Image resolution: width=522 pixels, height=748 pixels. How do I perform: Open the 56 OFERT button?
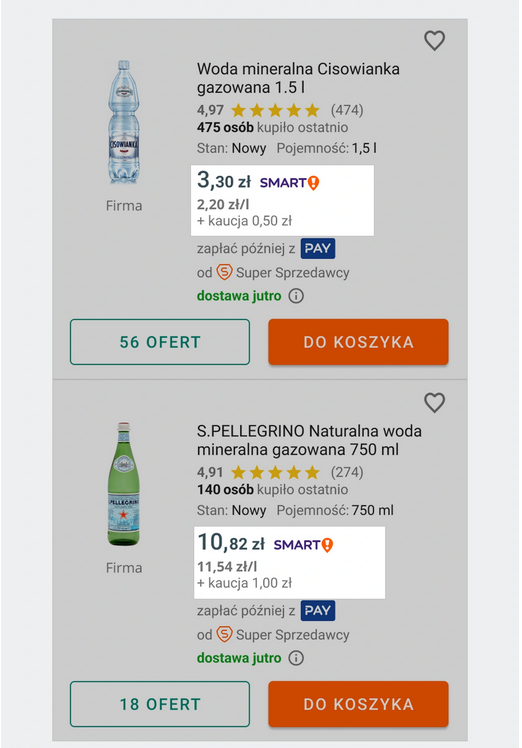[160, 342]
